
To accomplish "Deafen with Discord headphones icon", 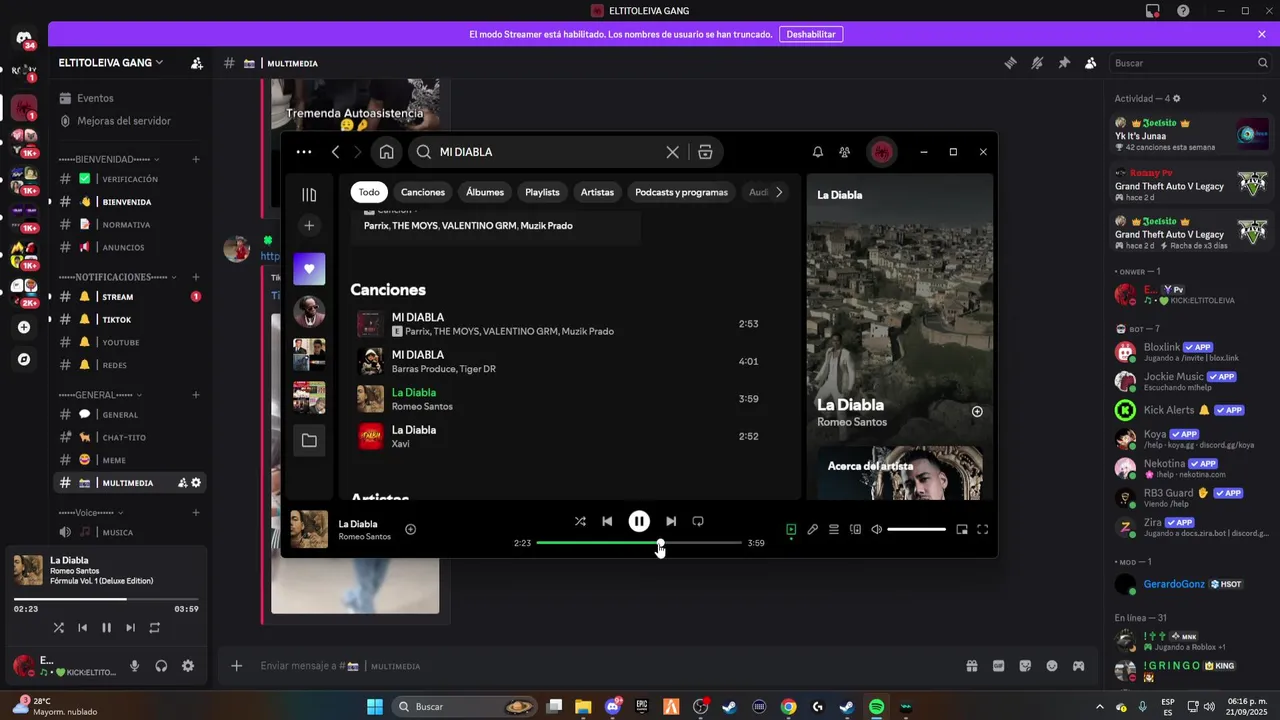I will coord(161,666).
